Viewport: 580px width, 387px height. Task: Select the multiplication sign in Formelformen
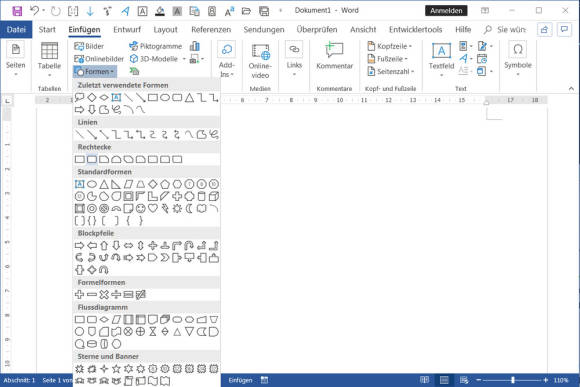[x=104, y=295]
